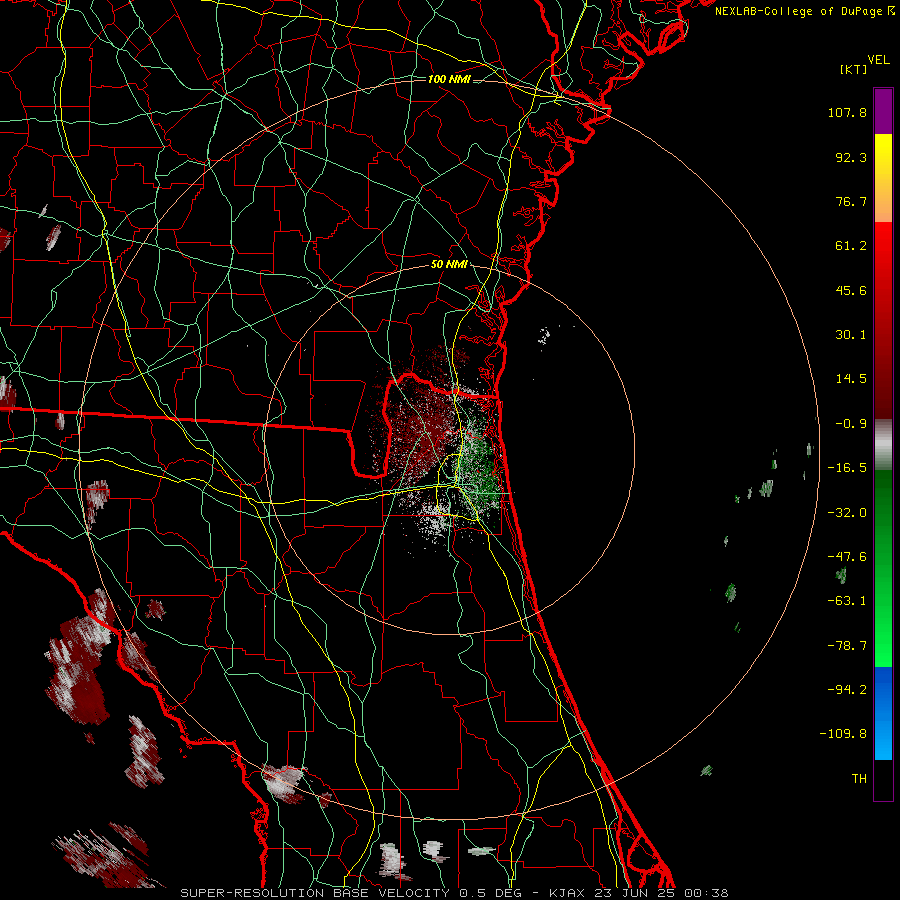The width and height of the screenshot is (900, 900).
Task: Click the blue segment of velocity color bar
Action: click(x=883, y=713)
